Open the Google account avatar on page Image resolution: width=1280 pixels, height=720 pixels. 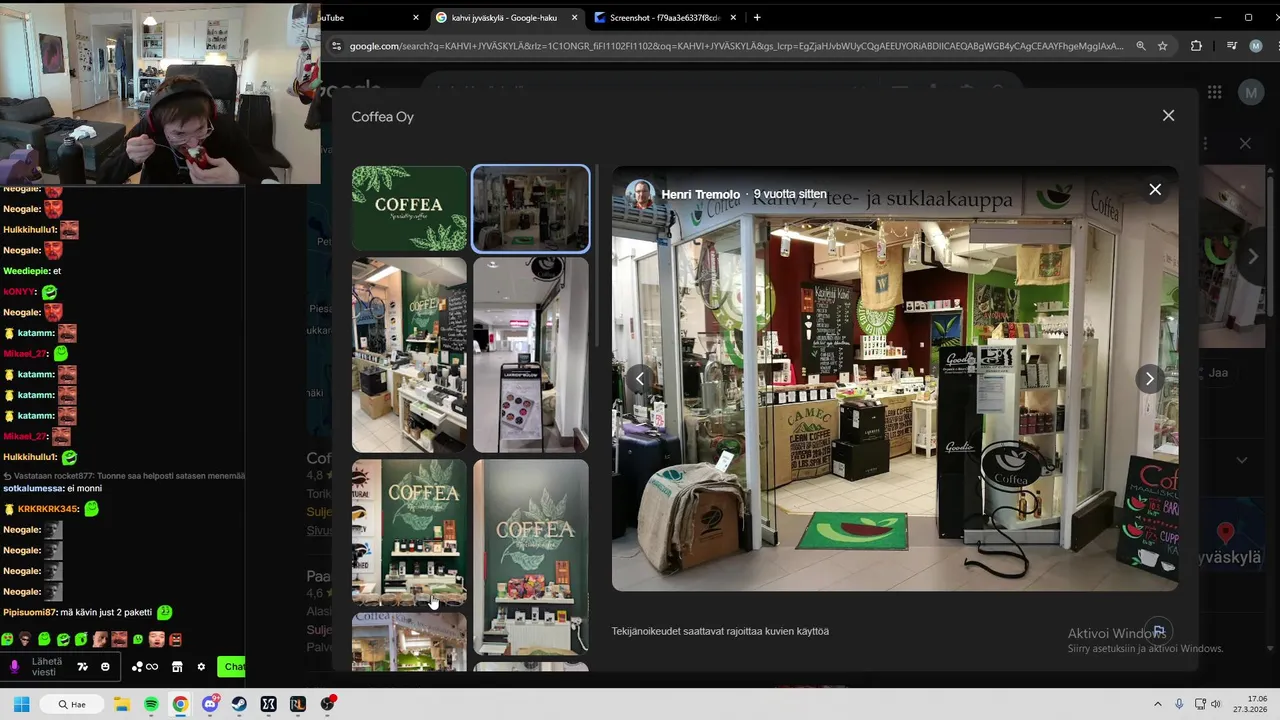[x=1251, y=93]
